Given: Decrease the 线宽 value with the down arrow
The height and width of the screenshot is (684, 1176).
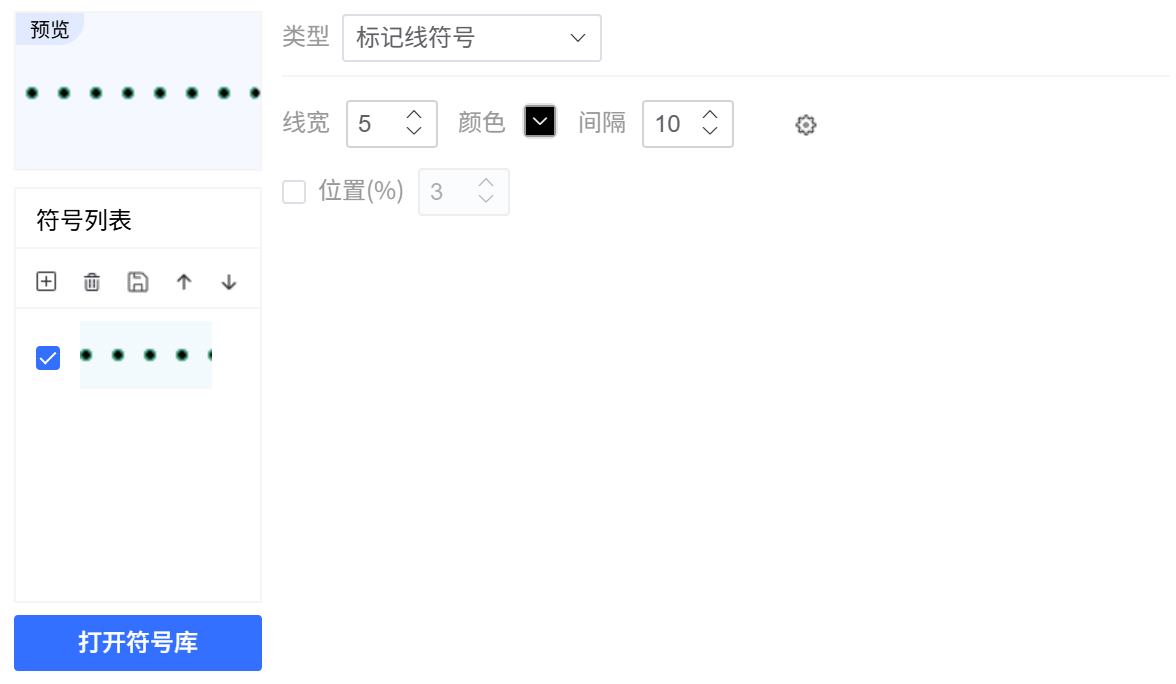Looking at the screenshot, I should 415,132.
